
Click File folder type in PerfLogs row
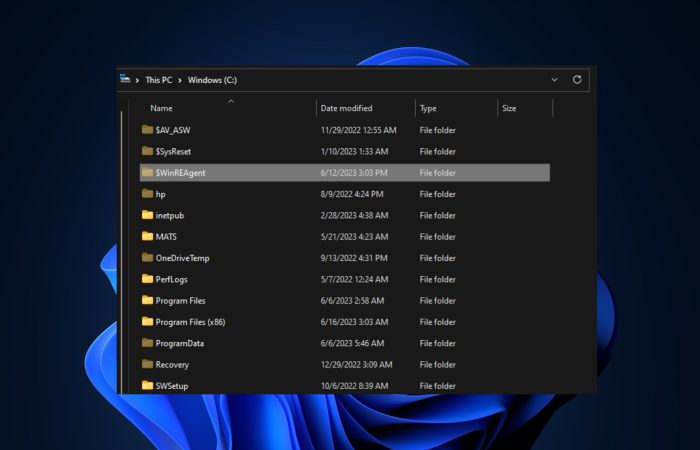(438, 279)
